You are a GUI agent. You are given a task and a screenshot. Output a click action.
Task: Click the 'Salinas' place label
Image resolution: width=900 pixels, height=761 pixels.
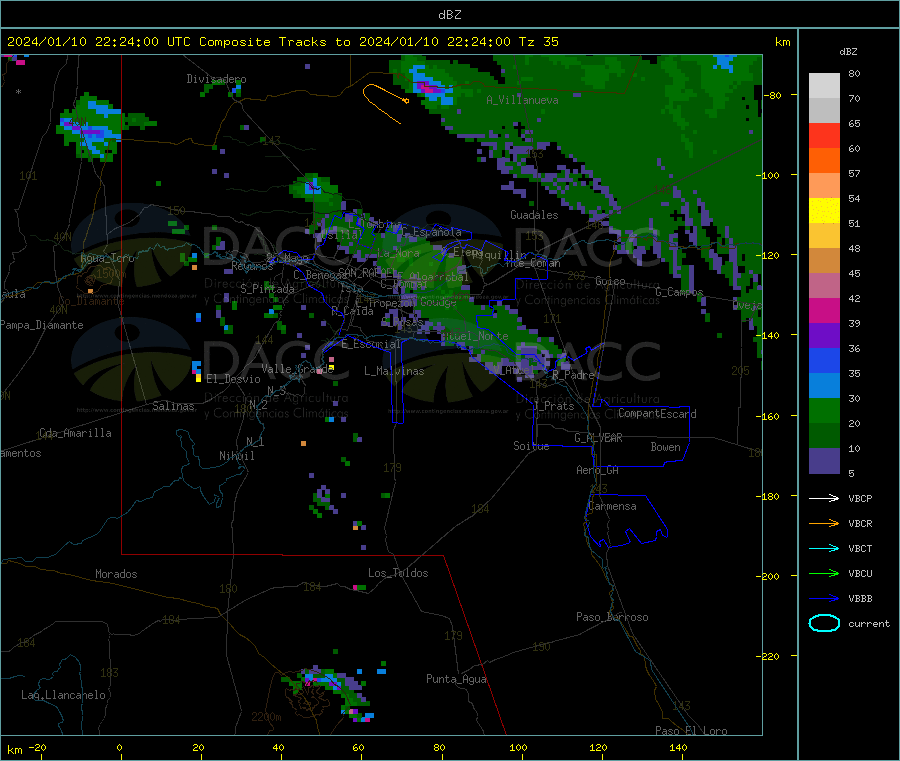(x=173, y=406)
